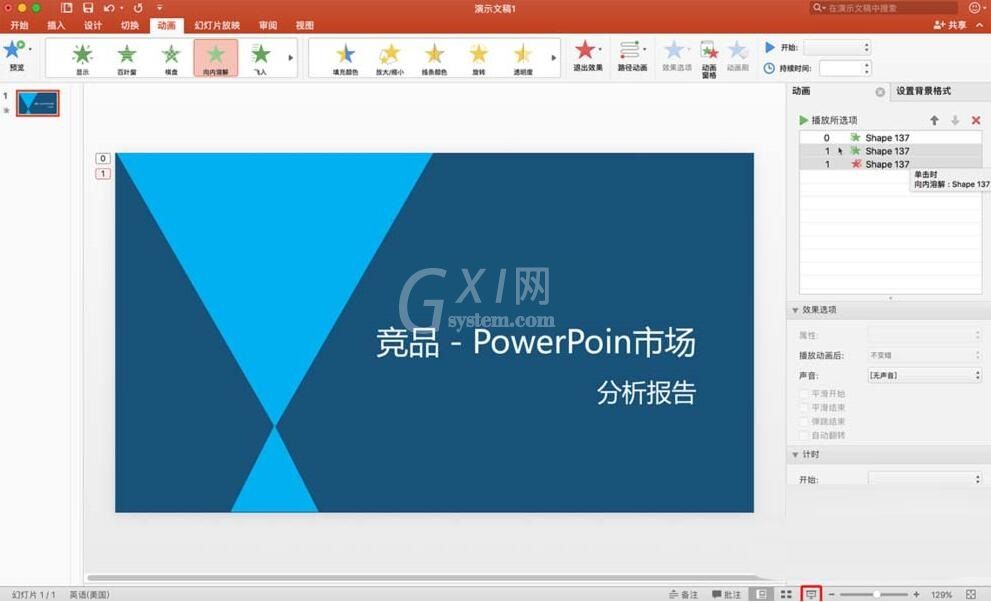Toggle 备注 notes in status bar
Viewport: 991px width, 602px height.
click(683, 594)
